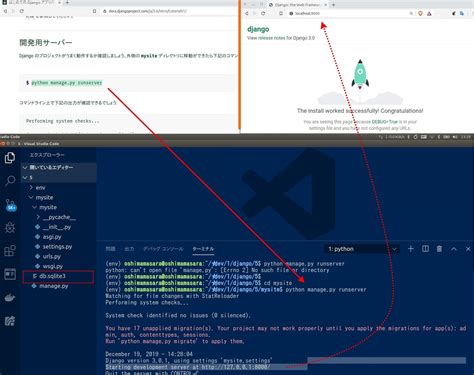Click 'The install worked successfully! Congratulations!' text

tap(360, 111)
